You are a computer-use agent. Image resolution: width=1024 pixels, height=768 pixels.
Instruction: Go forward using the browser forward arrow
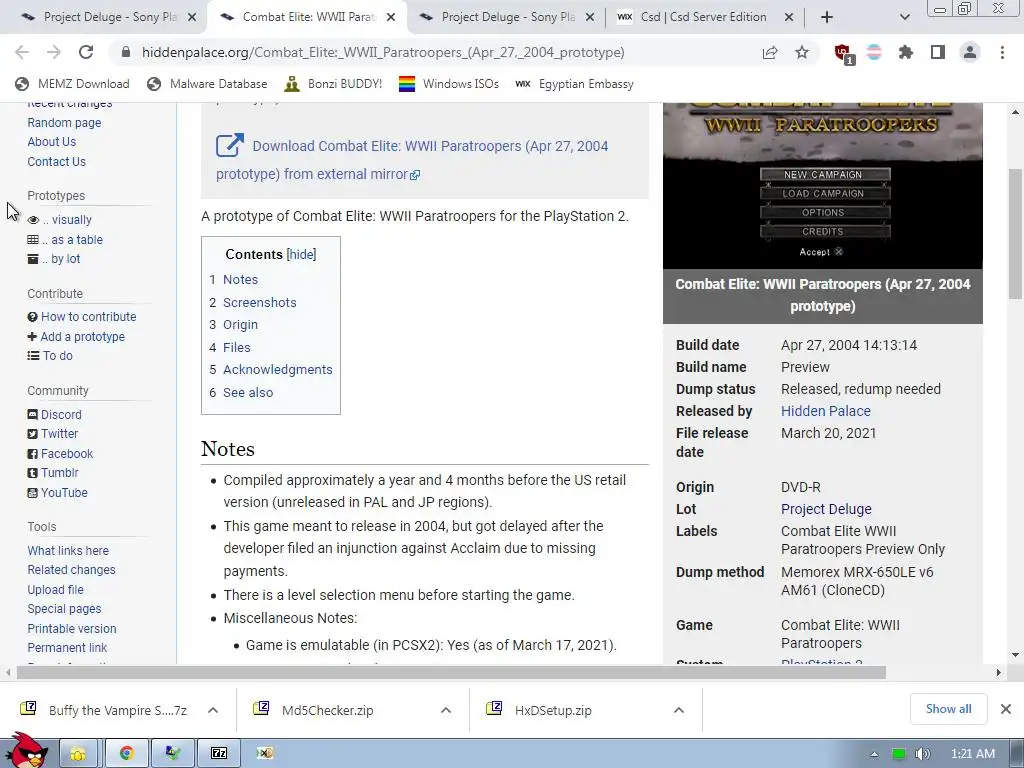pos(54,52)
